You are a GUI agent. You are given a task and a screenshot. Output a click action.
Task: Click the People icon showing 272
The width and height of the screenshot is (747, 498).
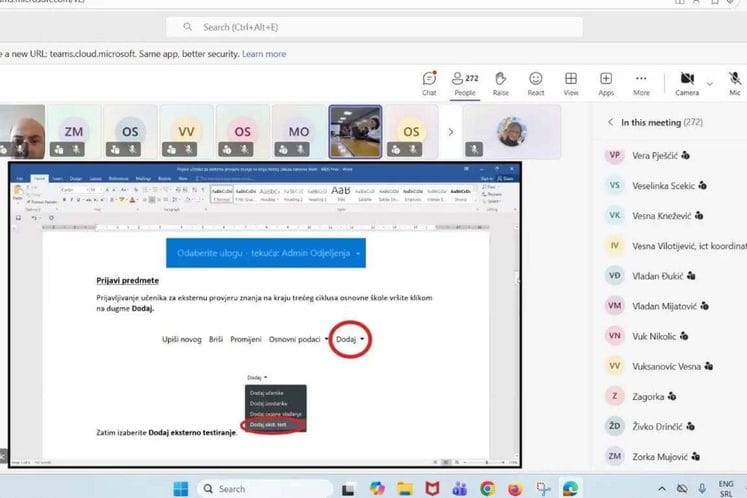(464, 83)
